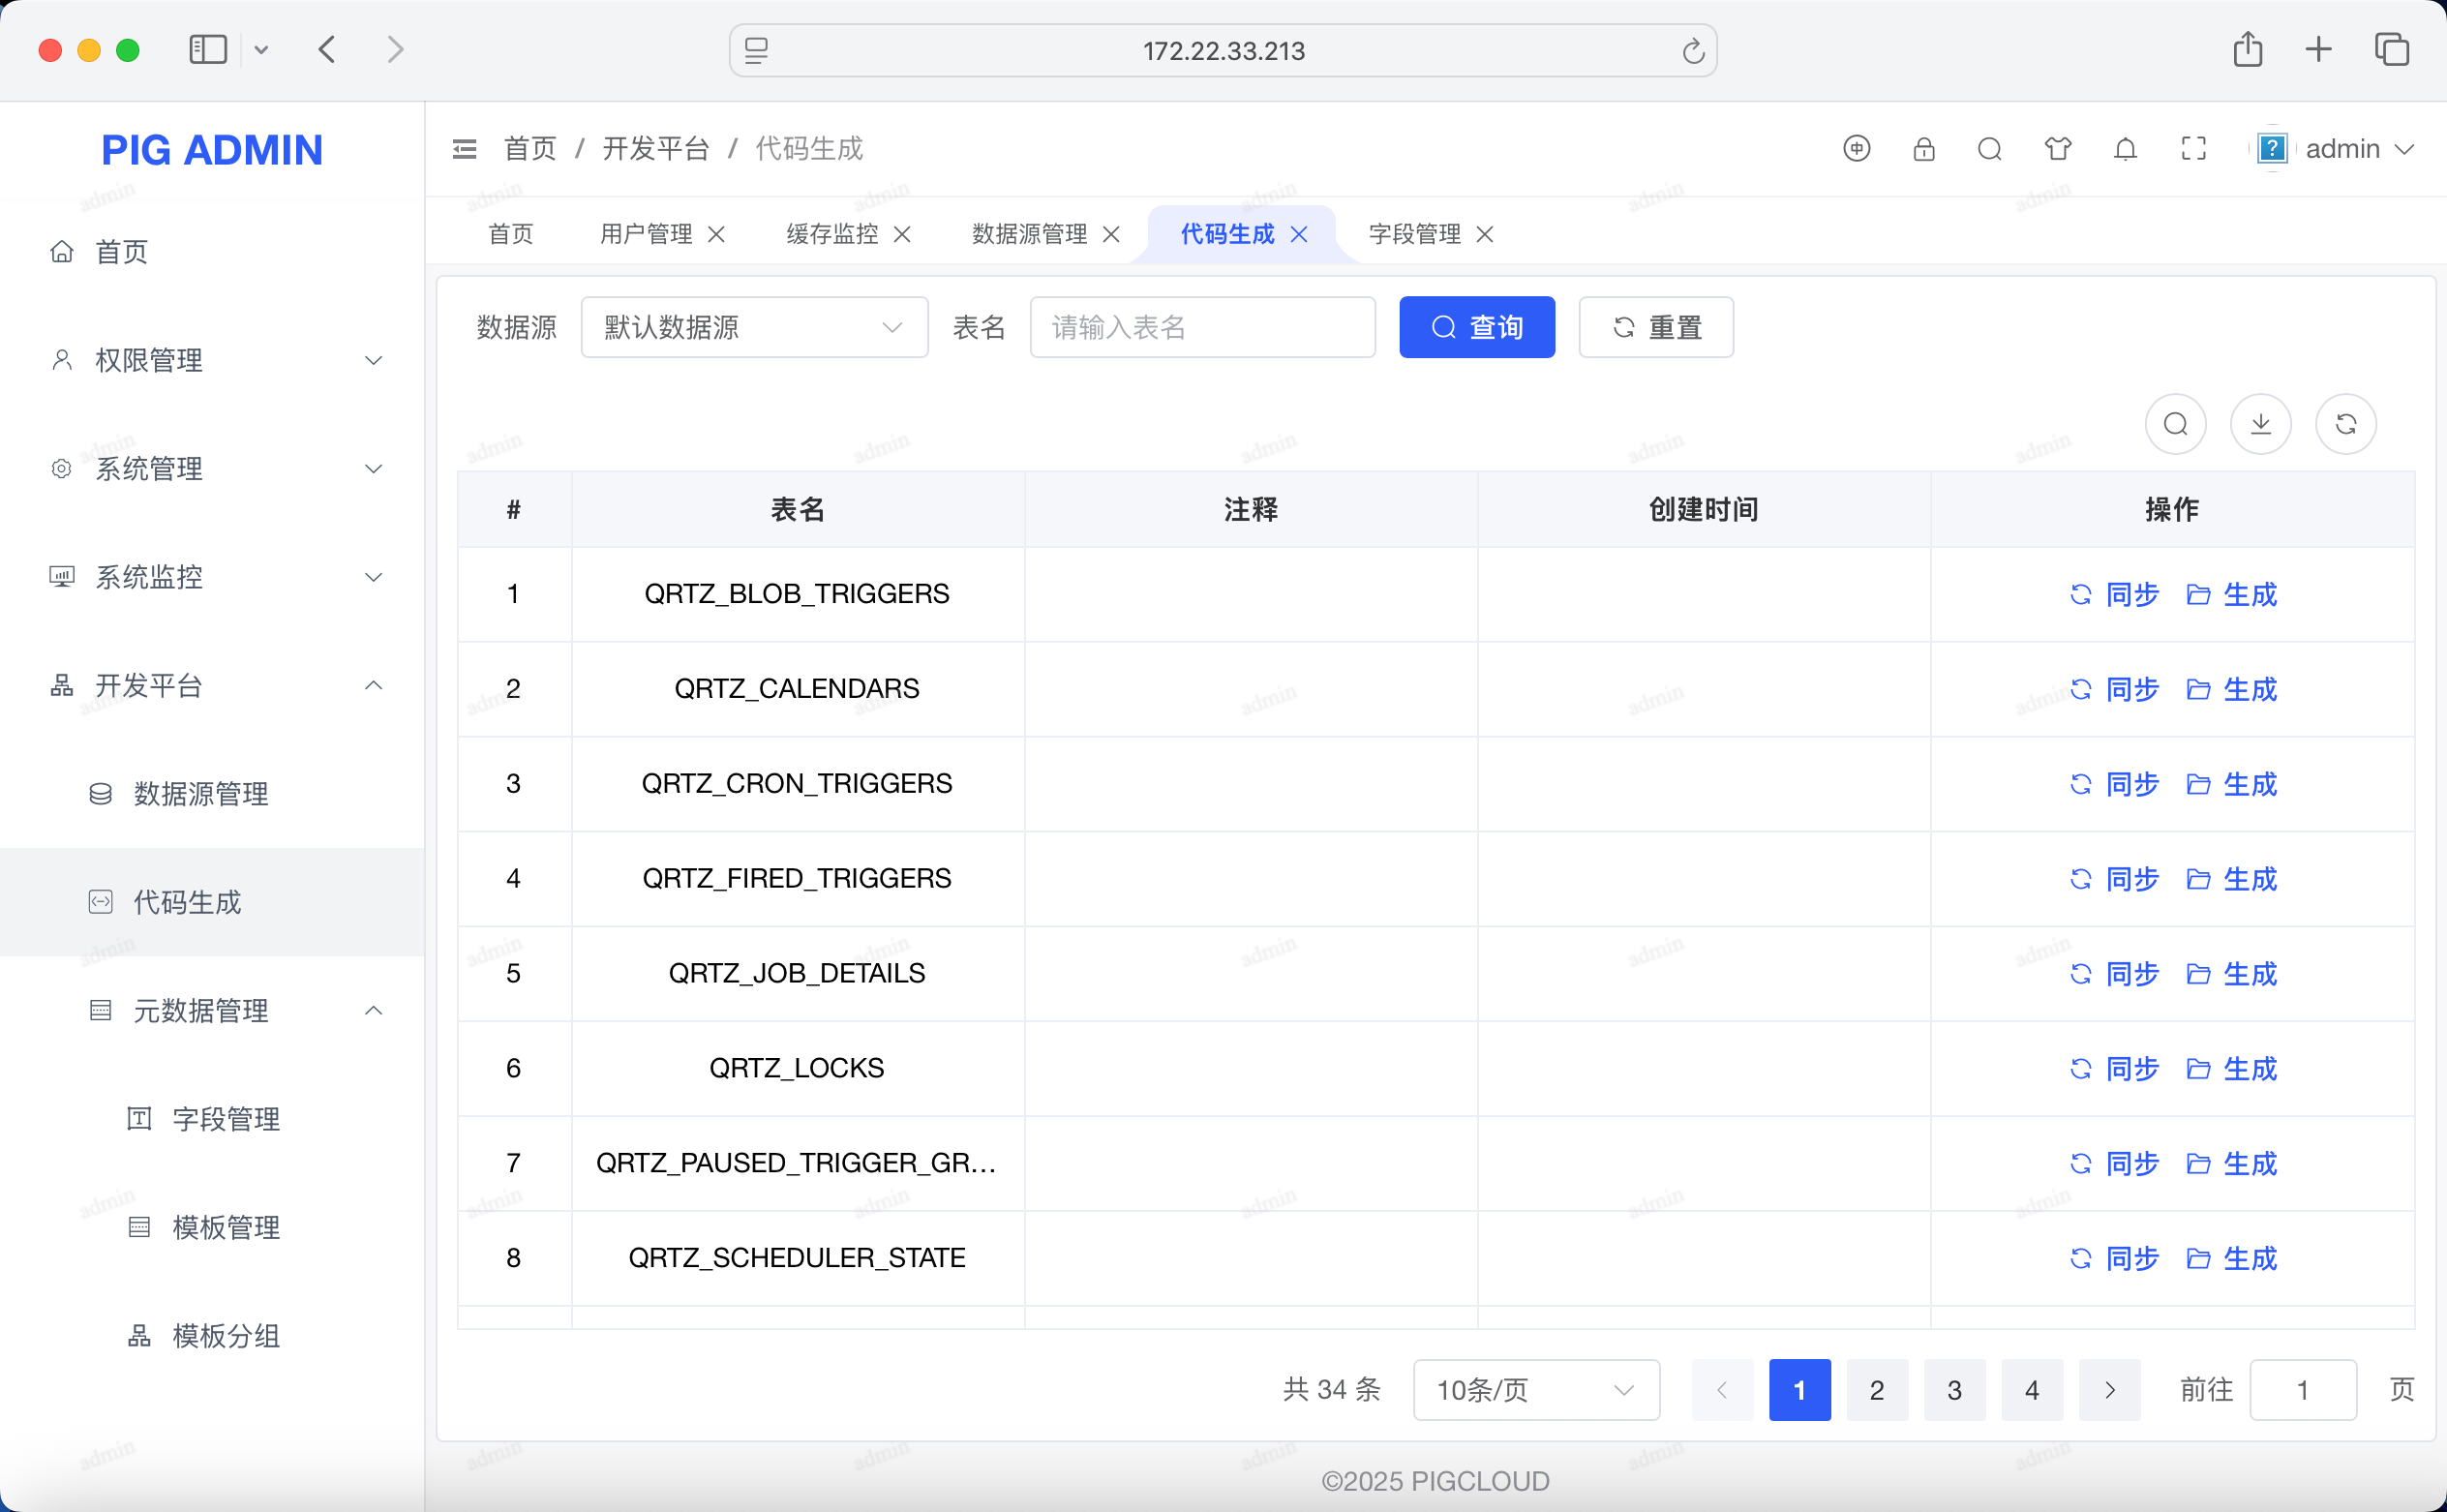Image resolution: width=2447 pixels, height=1512 pixels.
Task: Click the round search toggle icon above table
Action: [2175, 424]
